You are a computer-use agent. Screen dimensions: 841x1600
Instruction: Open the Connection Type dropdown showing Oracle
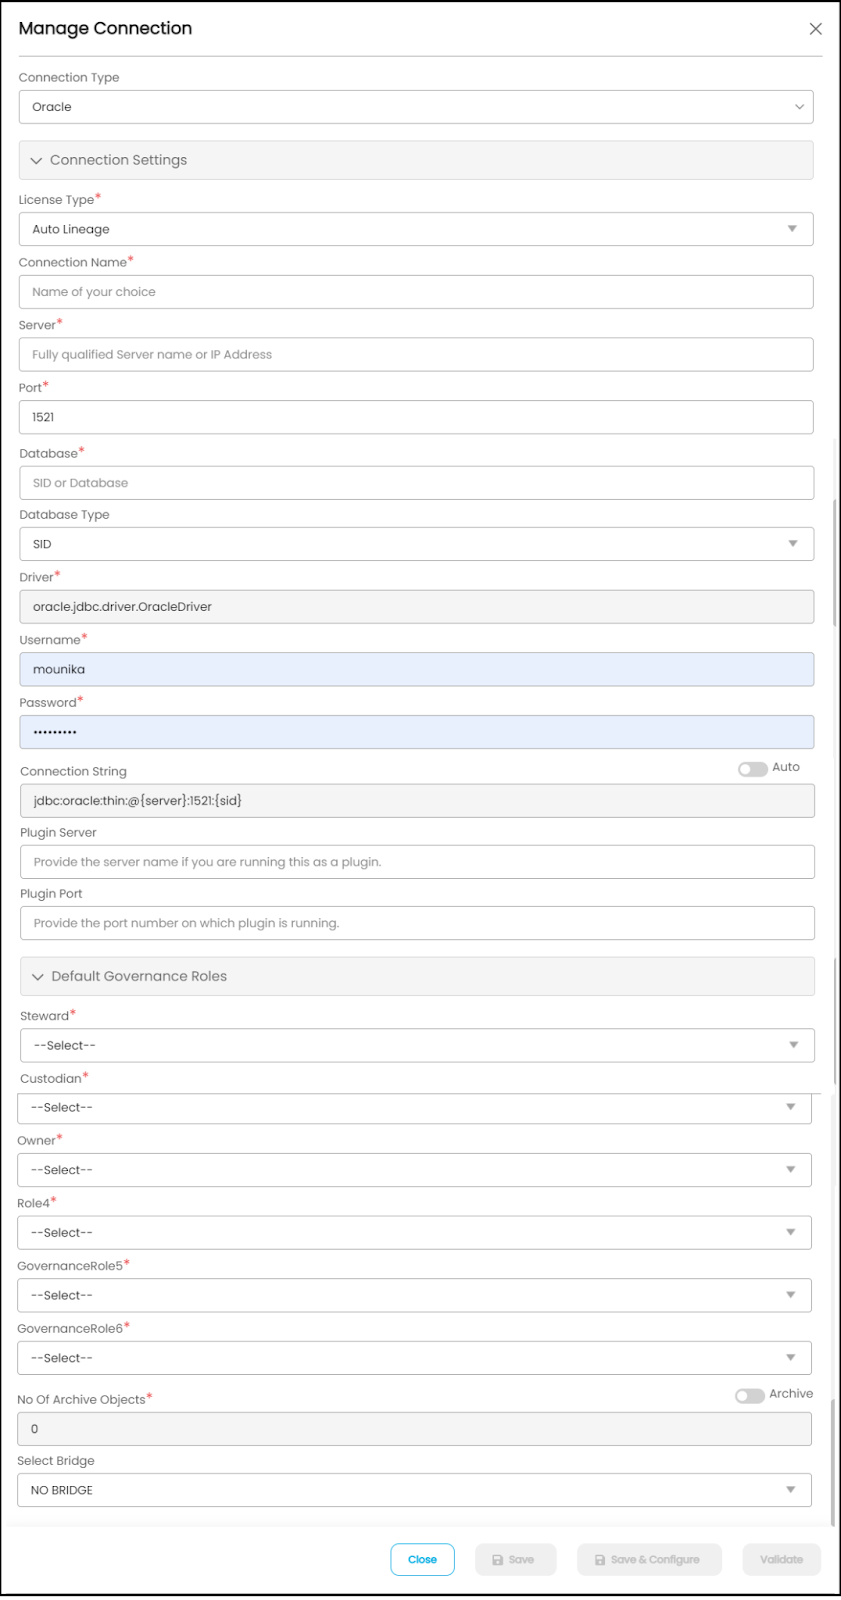pos(416,107)
